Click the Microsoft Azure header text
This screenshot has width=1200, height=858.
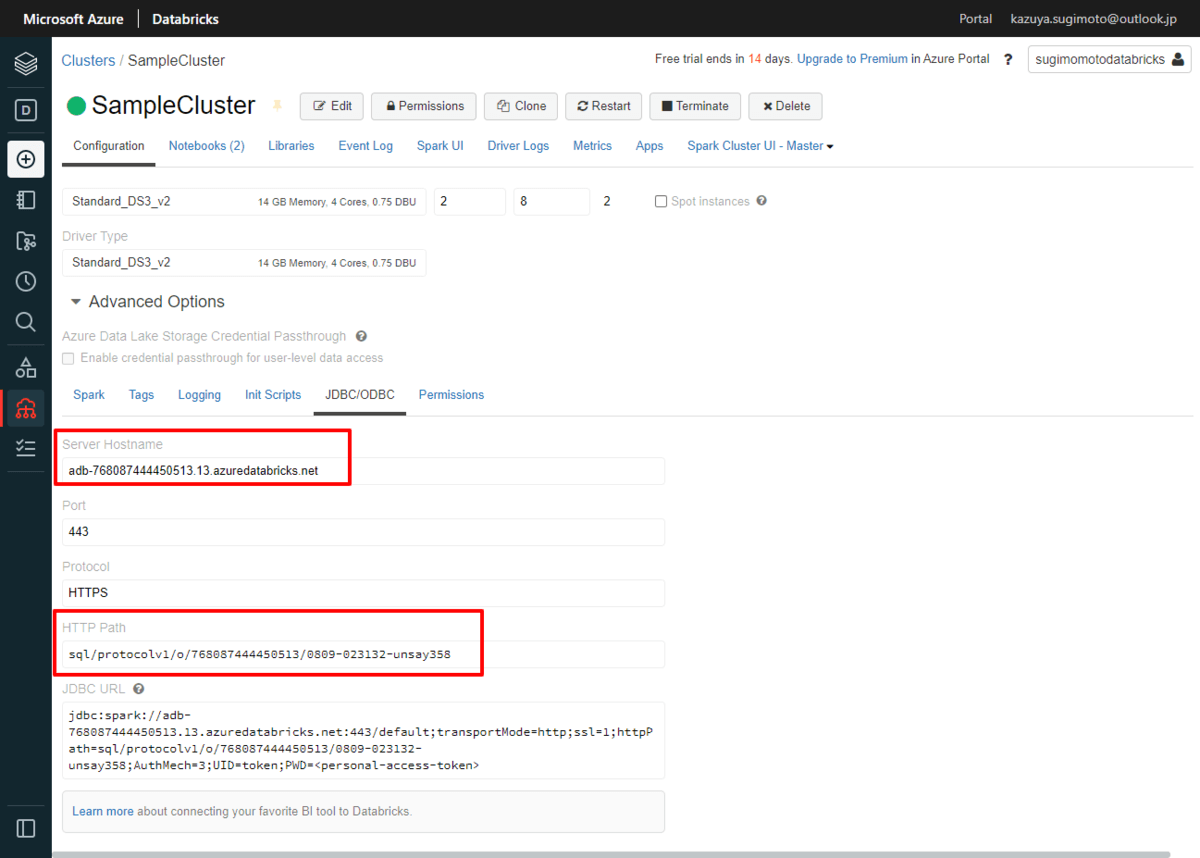73,19
